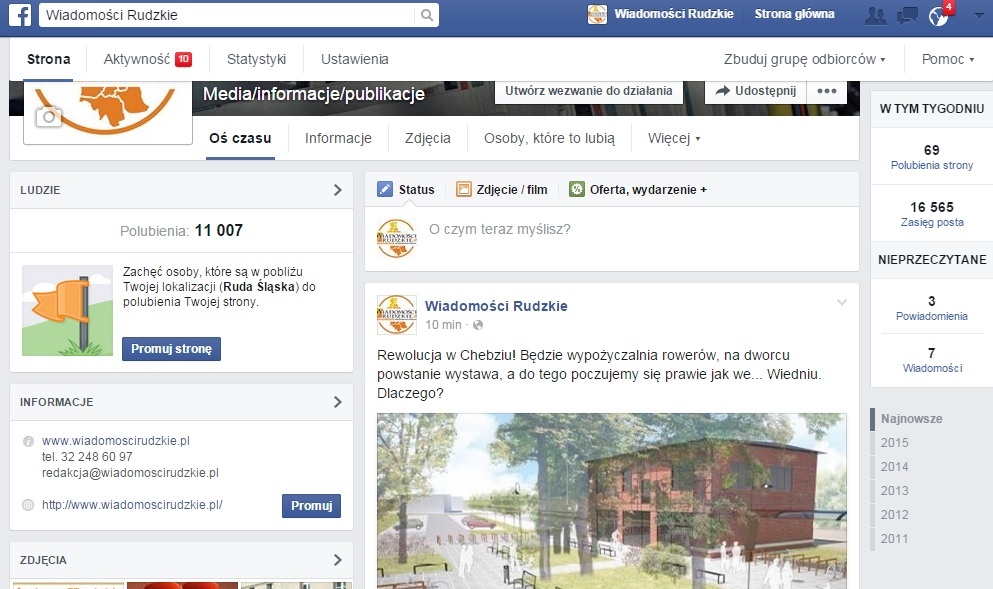Click the redakcja@wiadomoscirudzkie.pl email text
The height and width of the screenshot is (589, 993).
[130, 472]
